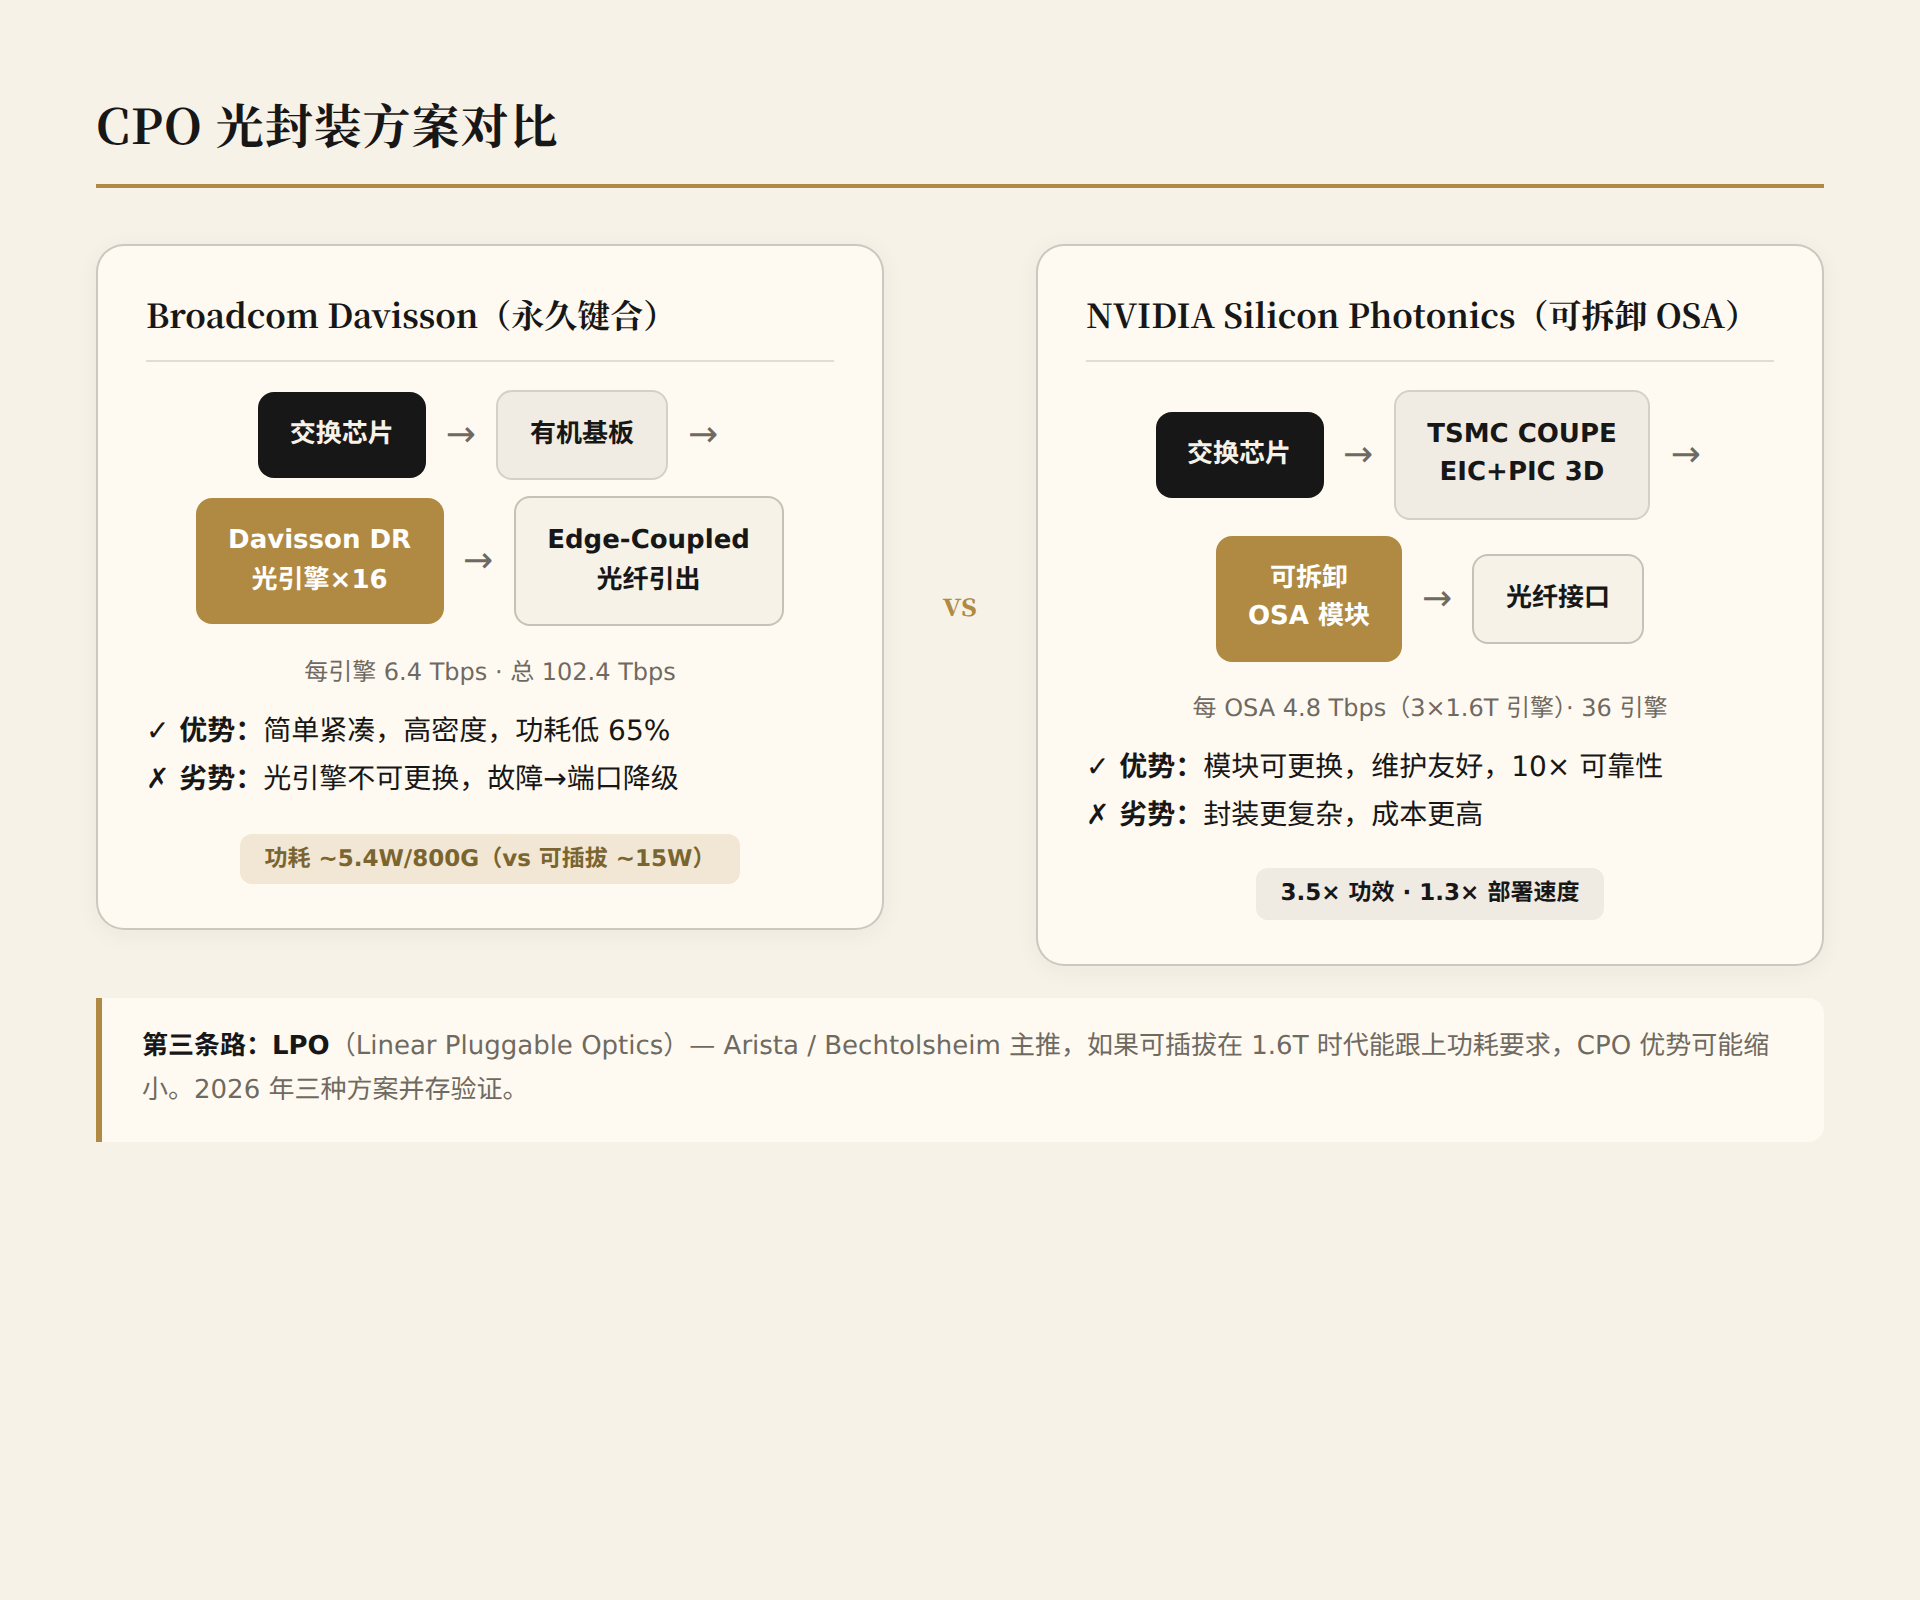The image size is (1920, 1600).
Task: Click the '2026 年三种方案并存验证' sentence
Action: [355, 1089]
